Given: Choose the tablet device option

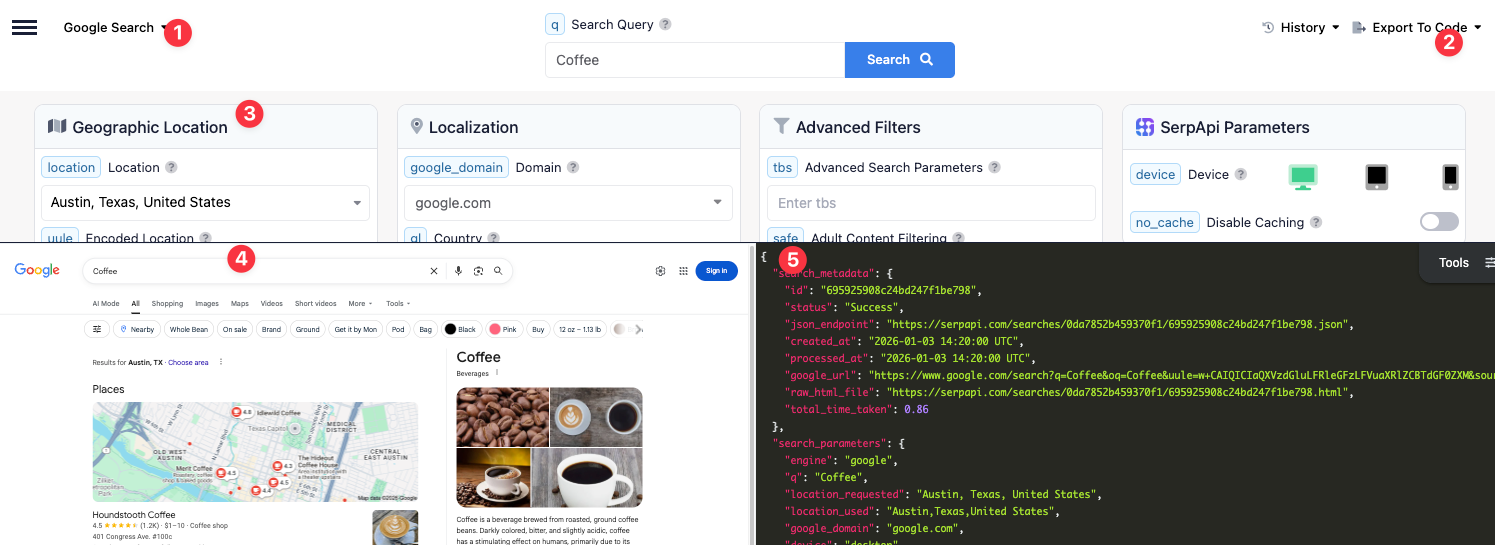Looking at the screenshot, I should coord(1377,176).
